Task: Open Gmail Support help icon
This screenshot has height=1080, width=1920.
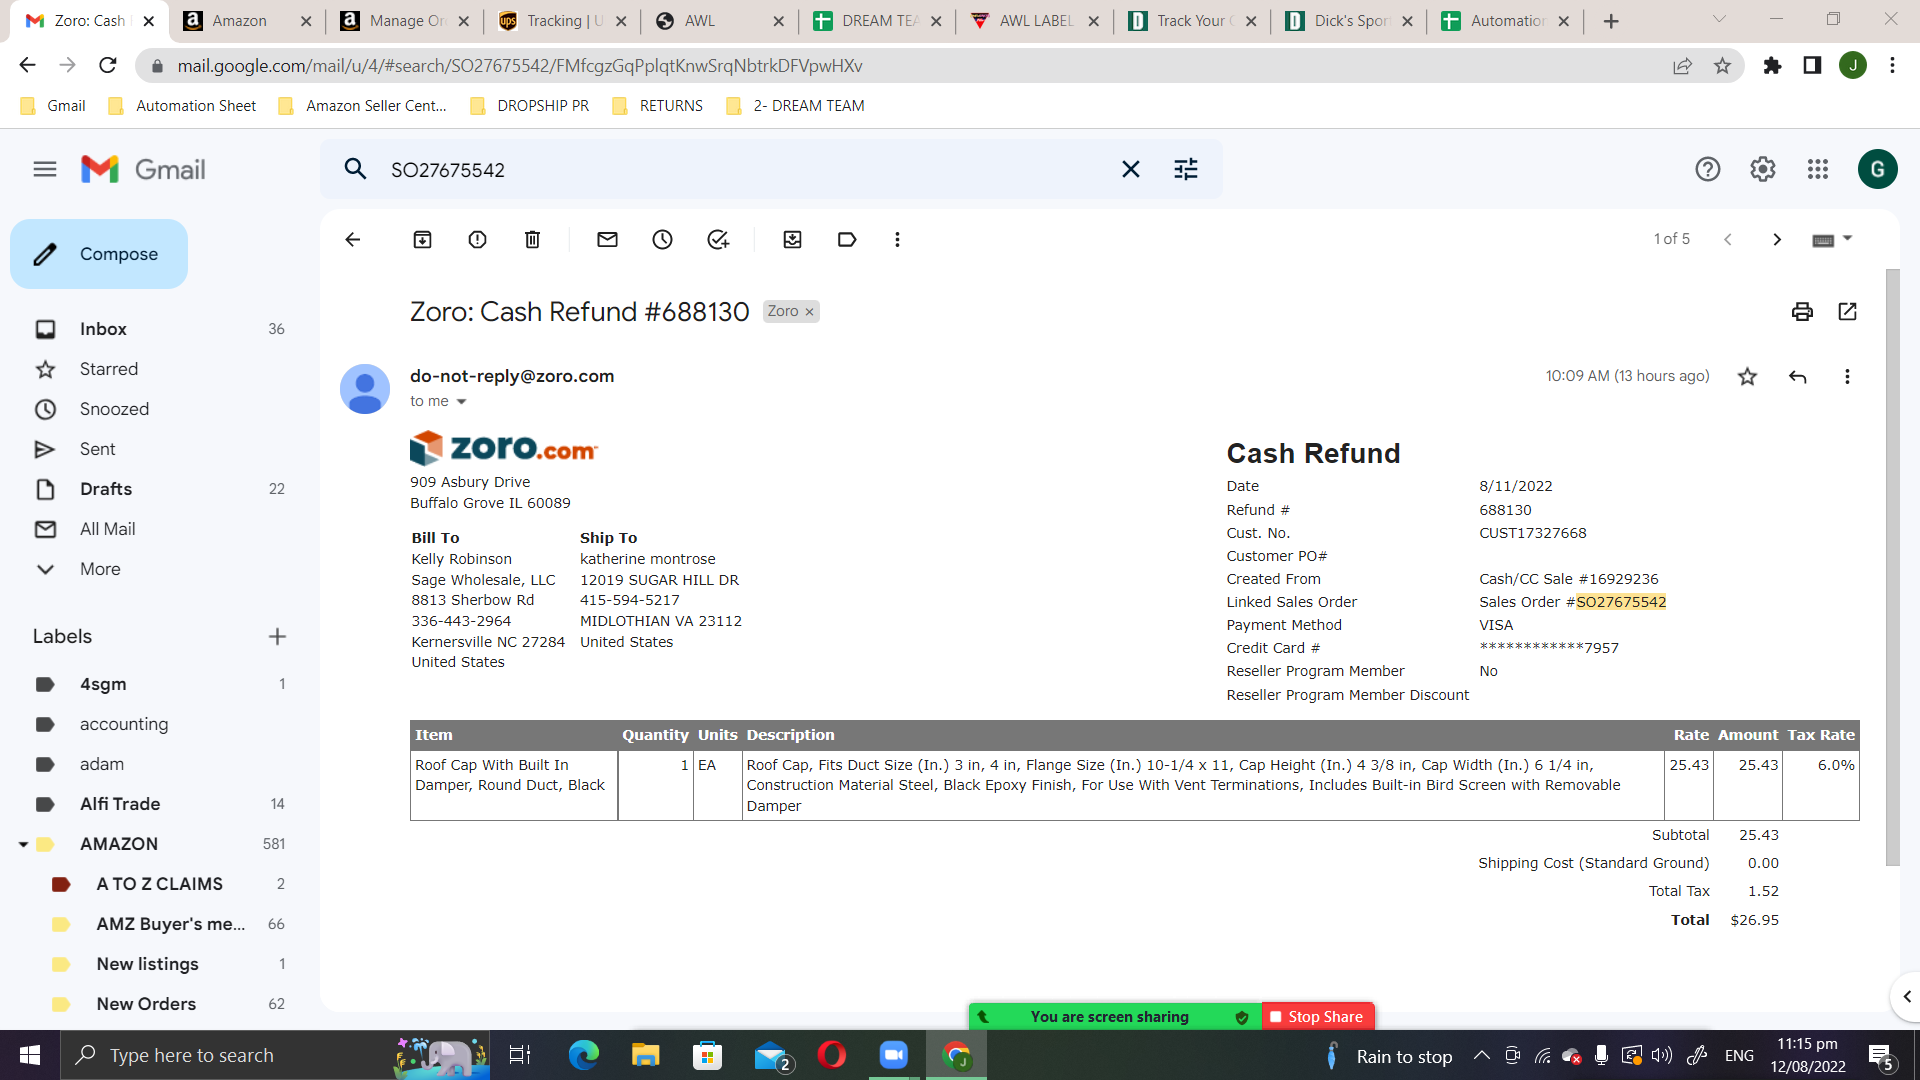Action: coord(1708,169)
